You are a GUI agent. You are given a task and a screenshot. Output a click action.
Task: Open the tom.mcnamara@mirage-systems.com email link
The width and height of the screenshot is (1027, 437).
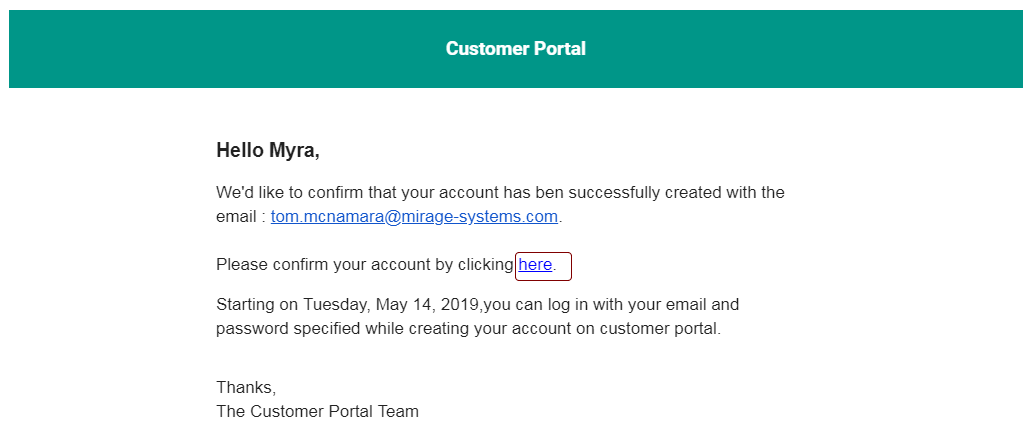(414, 217)
